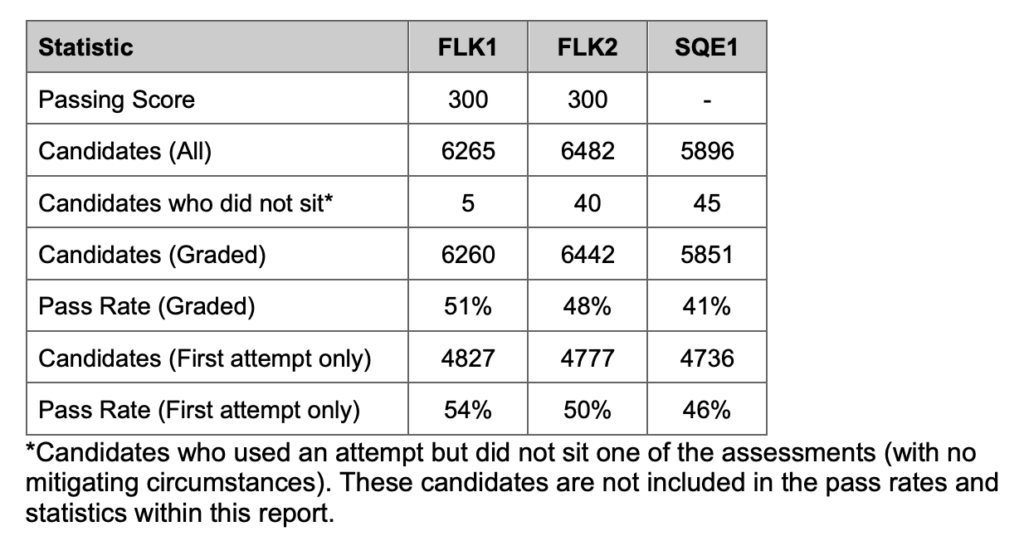Select the FLK1 column header
The width and height of the screenshot is (1024, 541).
468,48
